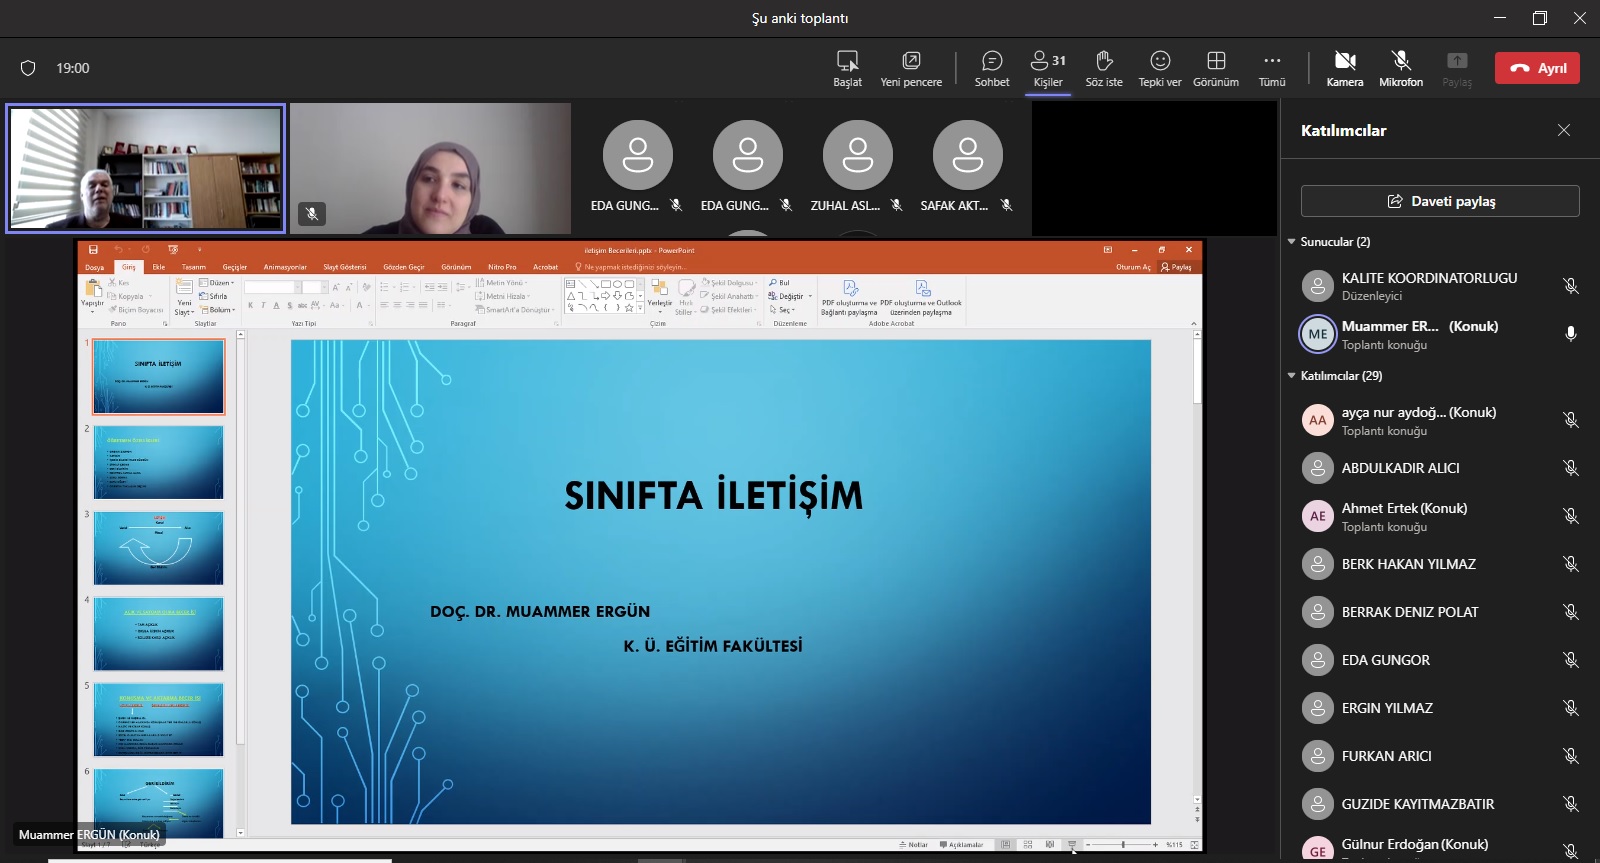Collapse the Sunucular (2) section
This screenshot has width=1600, height=863.
tap(1292, 242)
